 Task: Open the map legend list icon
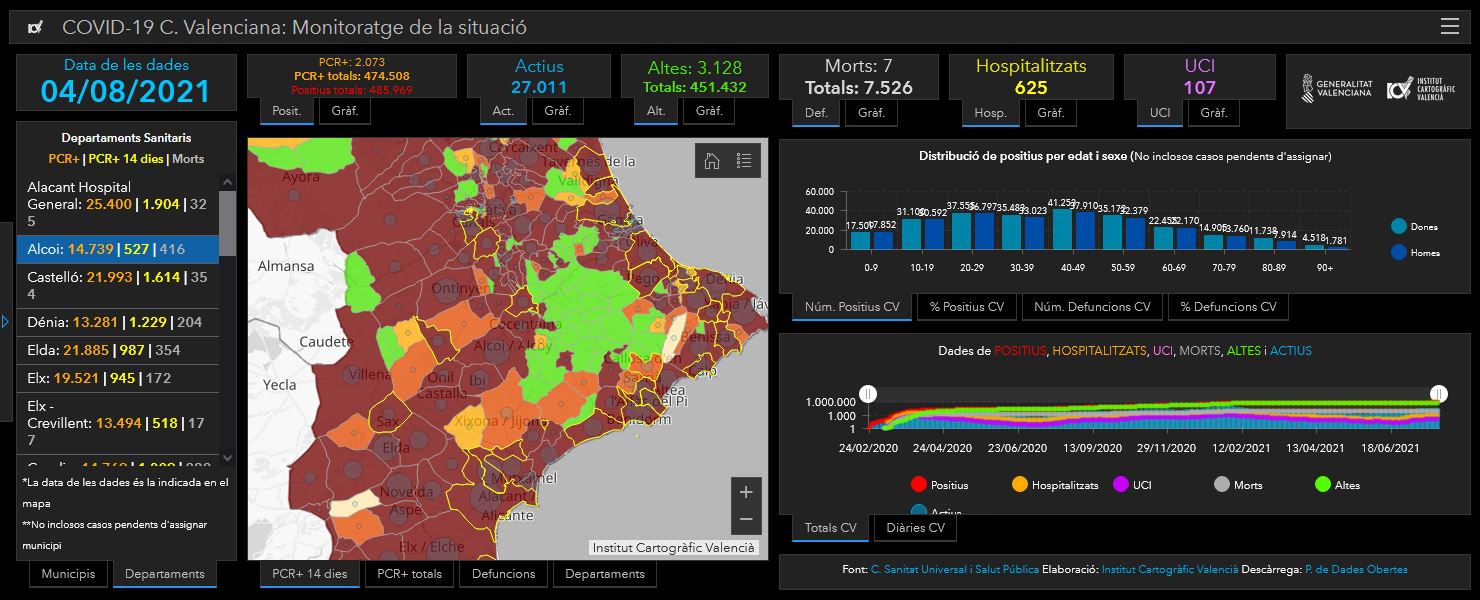click(x=744, y=161)
